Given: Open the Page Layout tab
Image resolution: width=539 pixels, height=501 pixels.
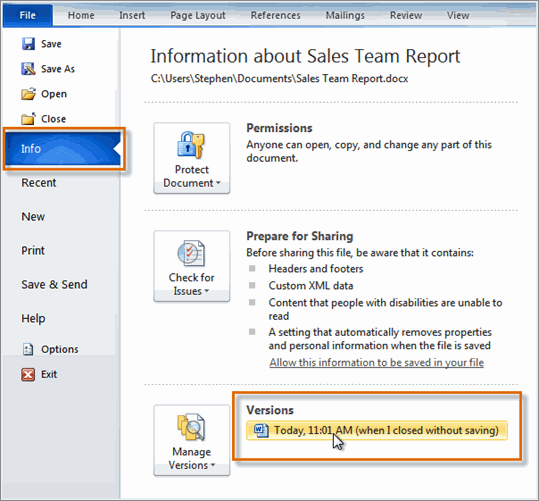Looking at the screenshot, I should [198, 15].
